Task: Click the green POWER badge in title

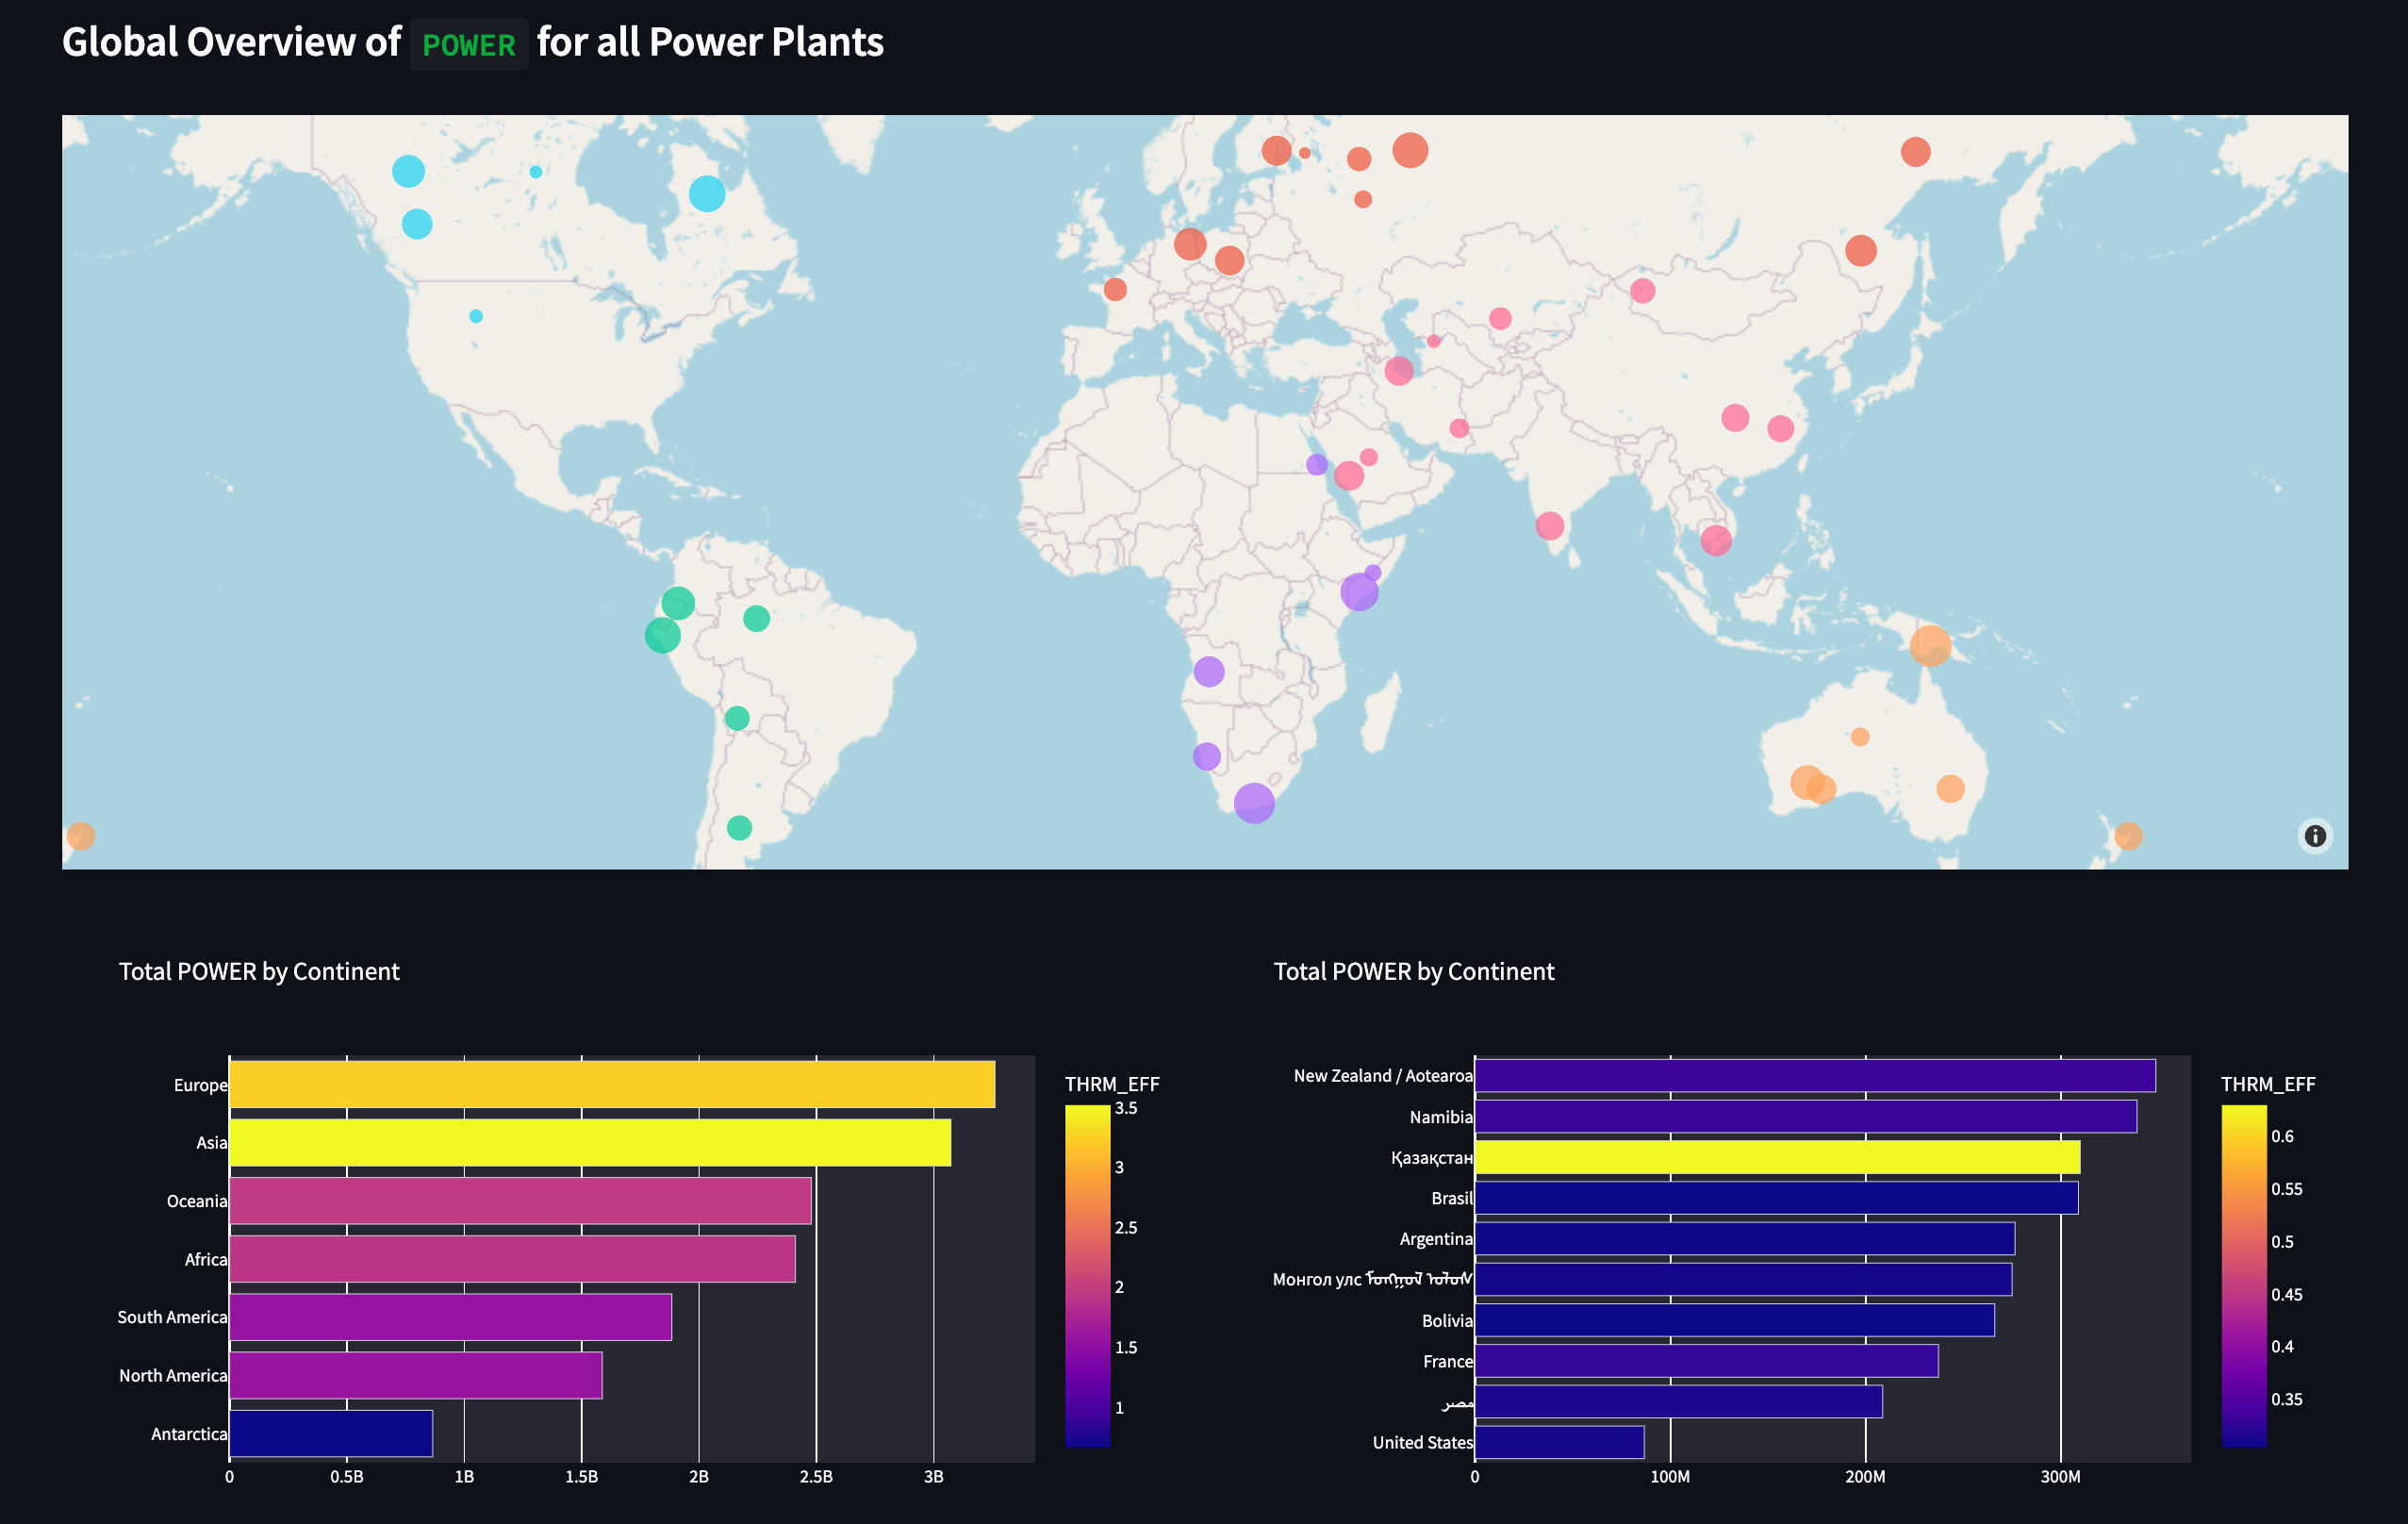Action: pyautogui.click(x=468, y=45)
